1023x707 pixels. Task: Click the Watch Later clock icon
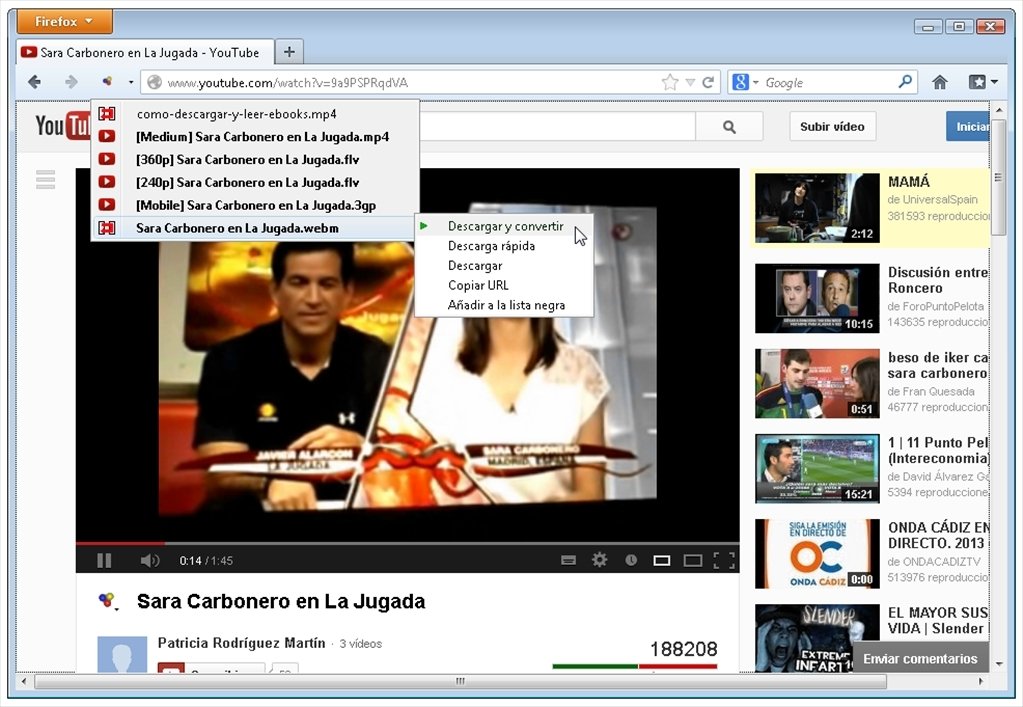click(631, 560)
